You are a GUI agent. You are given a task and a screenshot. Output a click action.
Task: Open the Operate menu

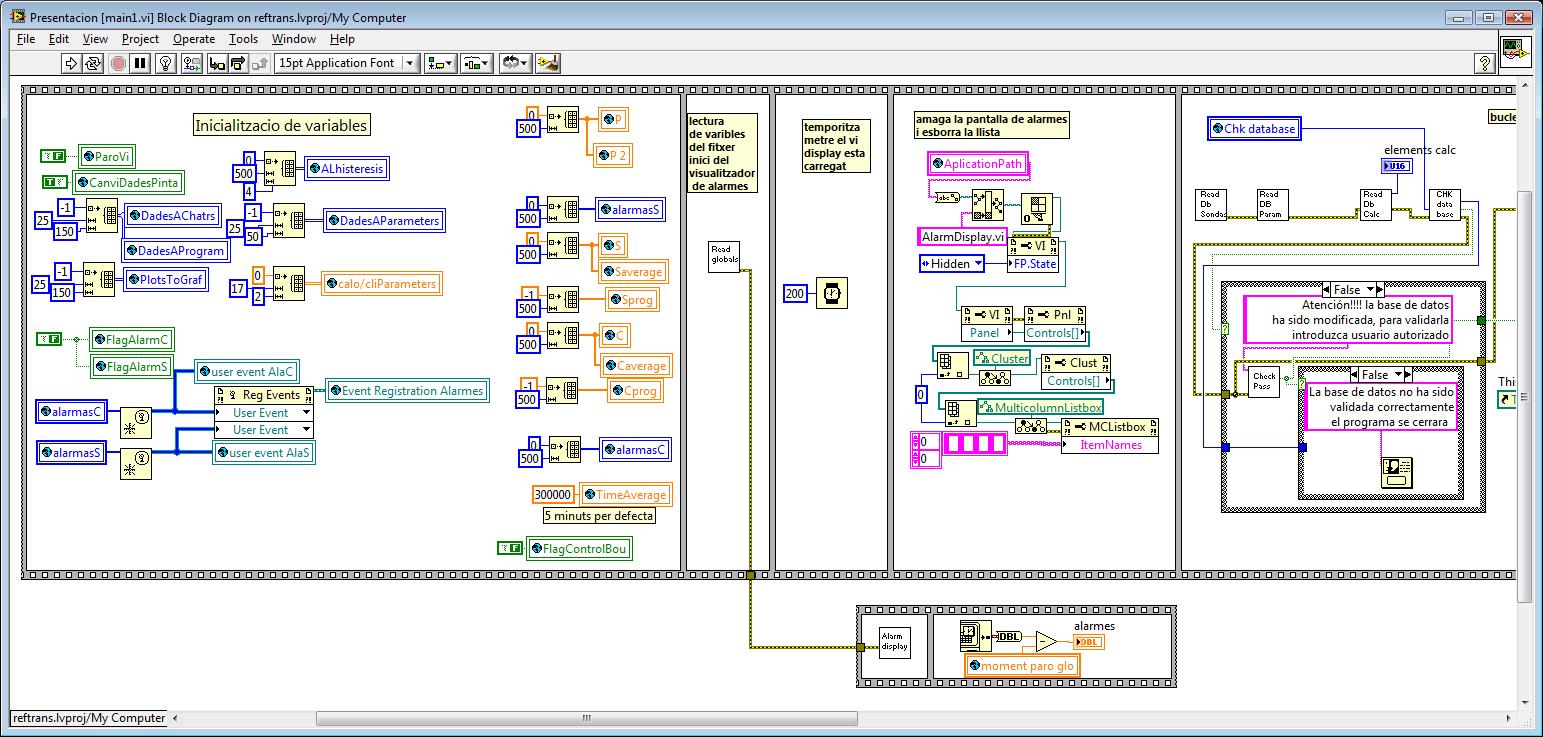194,39
